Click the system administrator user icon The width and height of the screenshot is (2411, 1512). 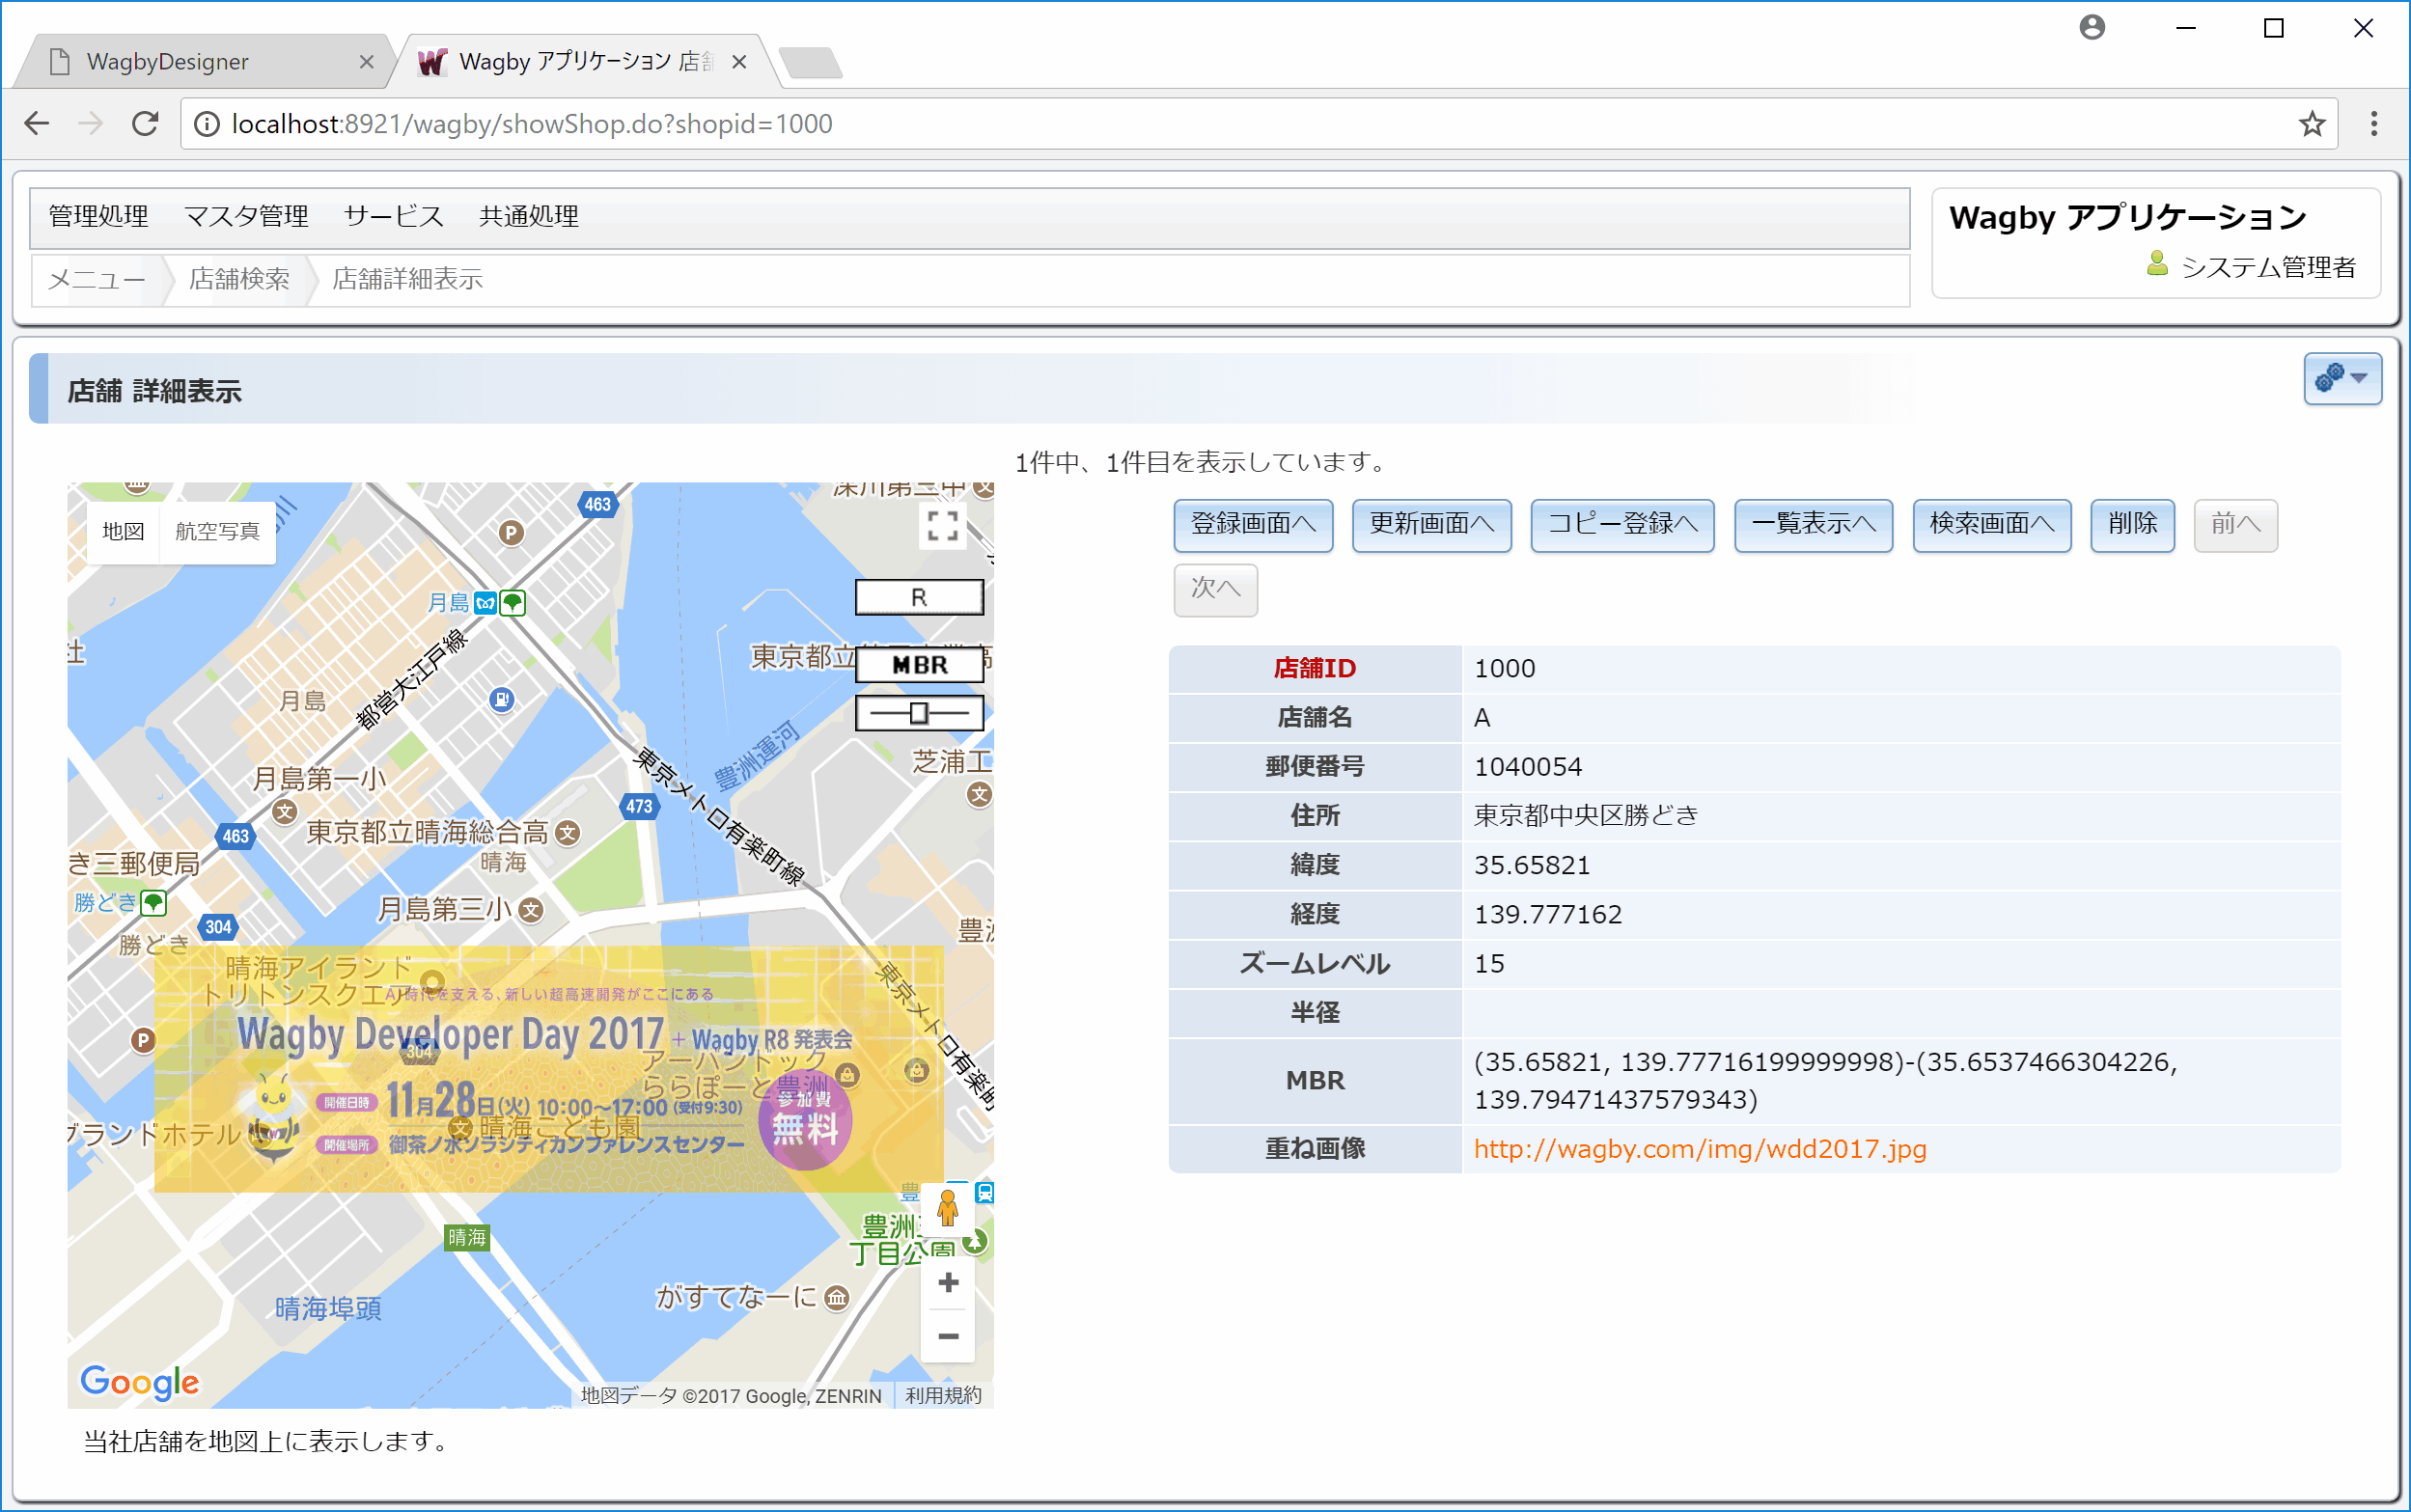2157,264
